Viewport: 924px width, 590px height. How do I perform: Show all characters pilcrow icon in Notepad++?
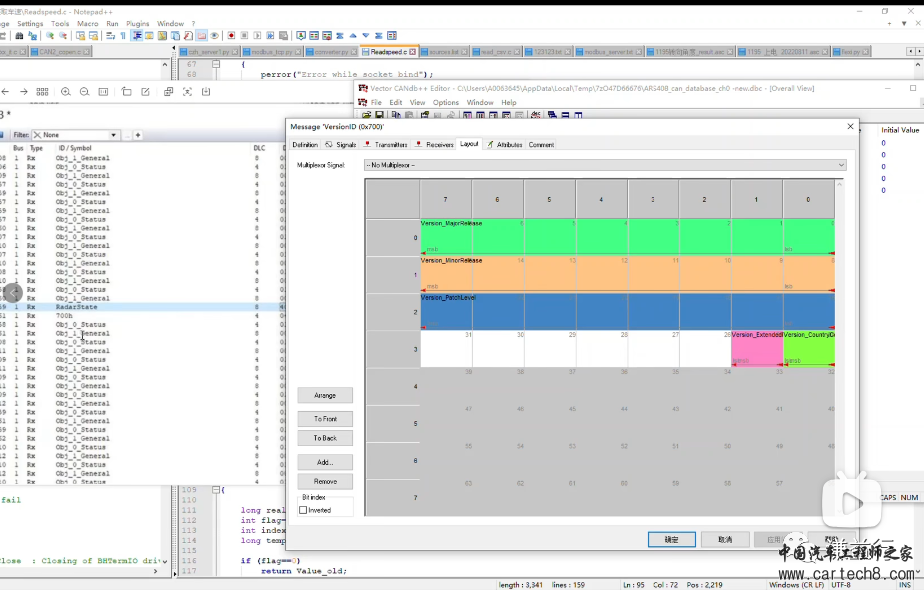click(x=123, y=36)
